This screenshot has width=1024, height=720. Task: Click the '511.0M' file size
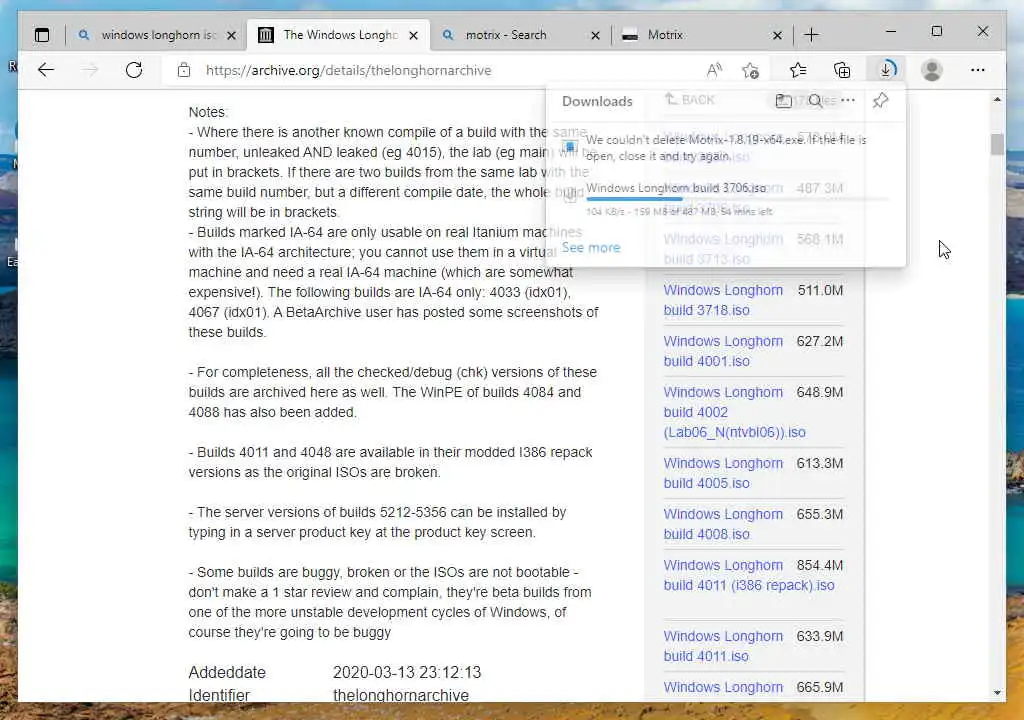point(820,290)
